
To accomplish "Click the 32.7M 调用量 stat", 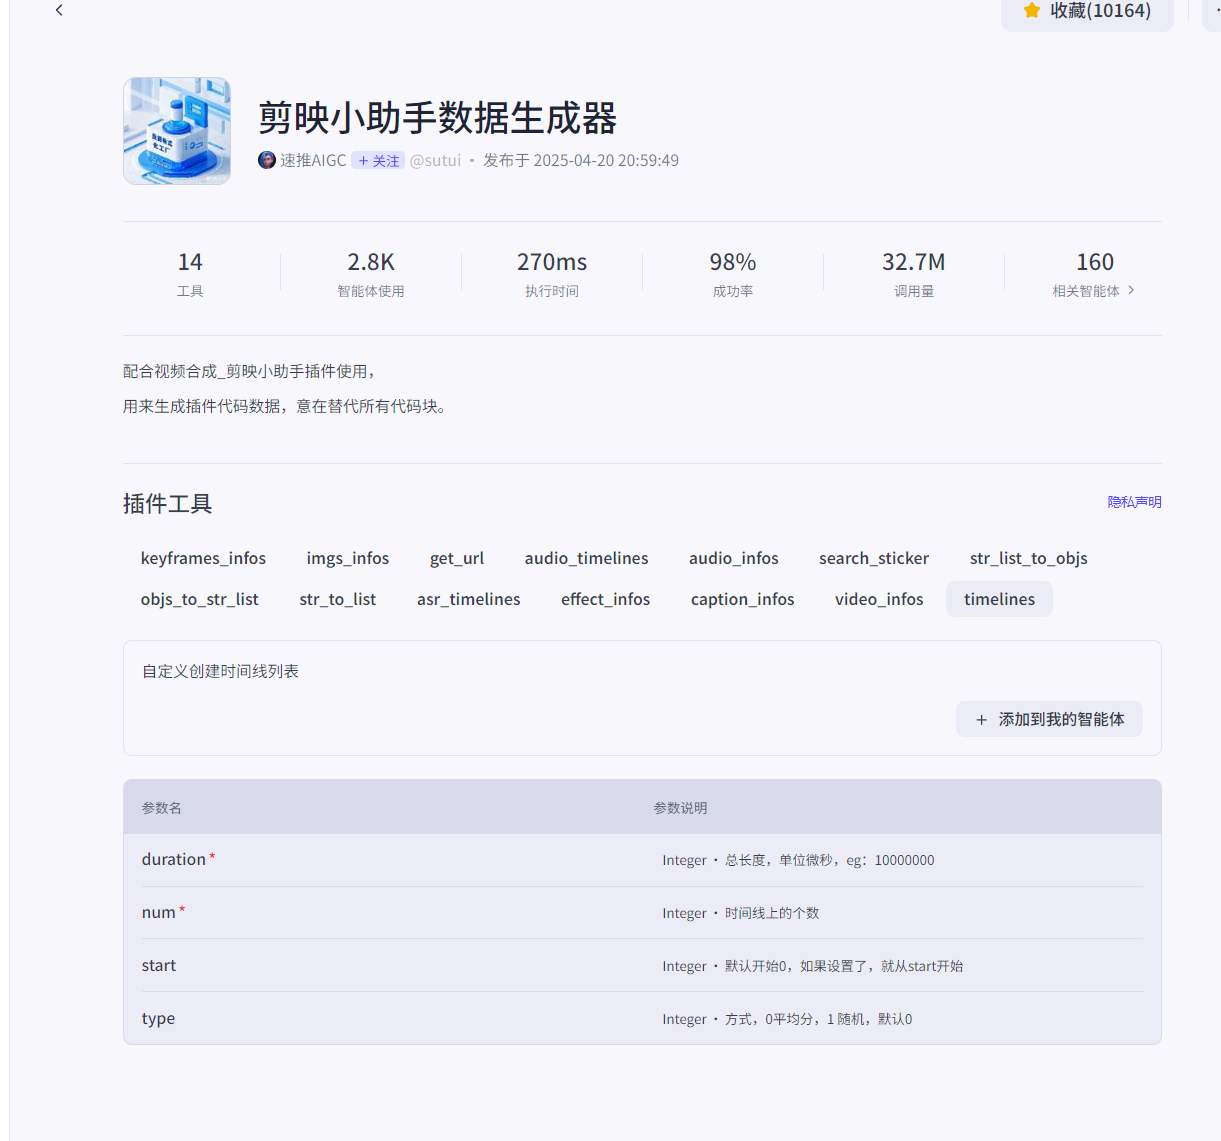I will coord(914,275).
